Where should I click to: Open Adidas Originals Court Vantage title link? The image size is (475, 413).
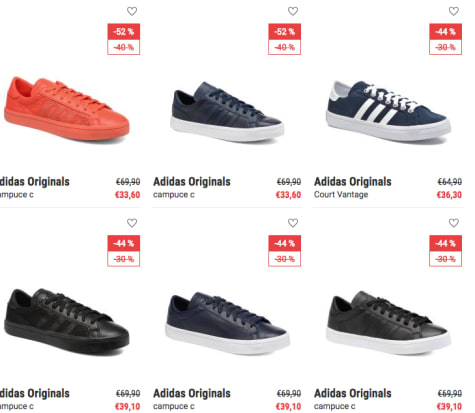tap(353, 182)
